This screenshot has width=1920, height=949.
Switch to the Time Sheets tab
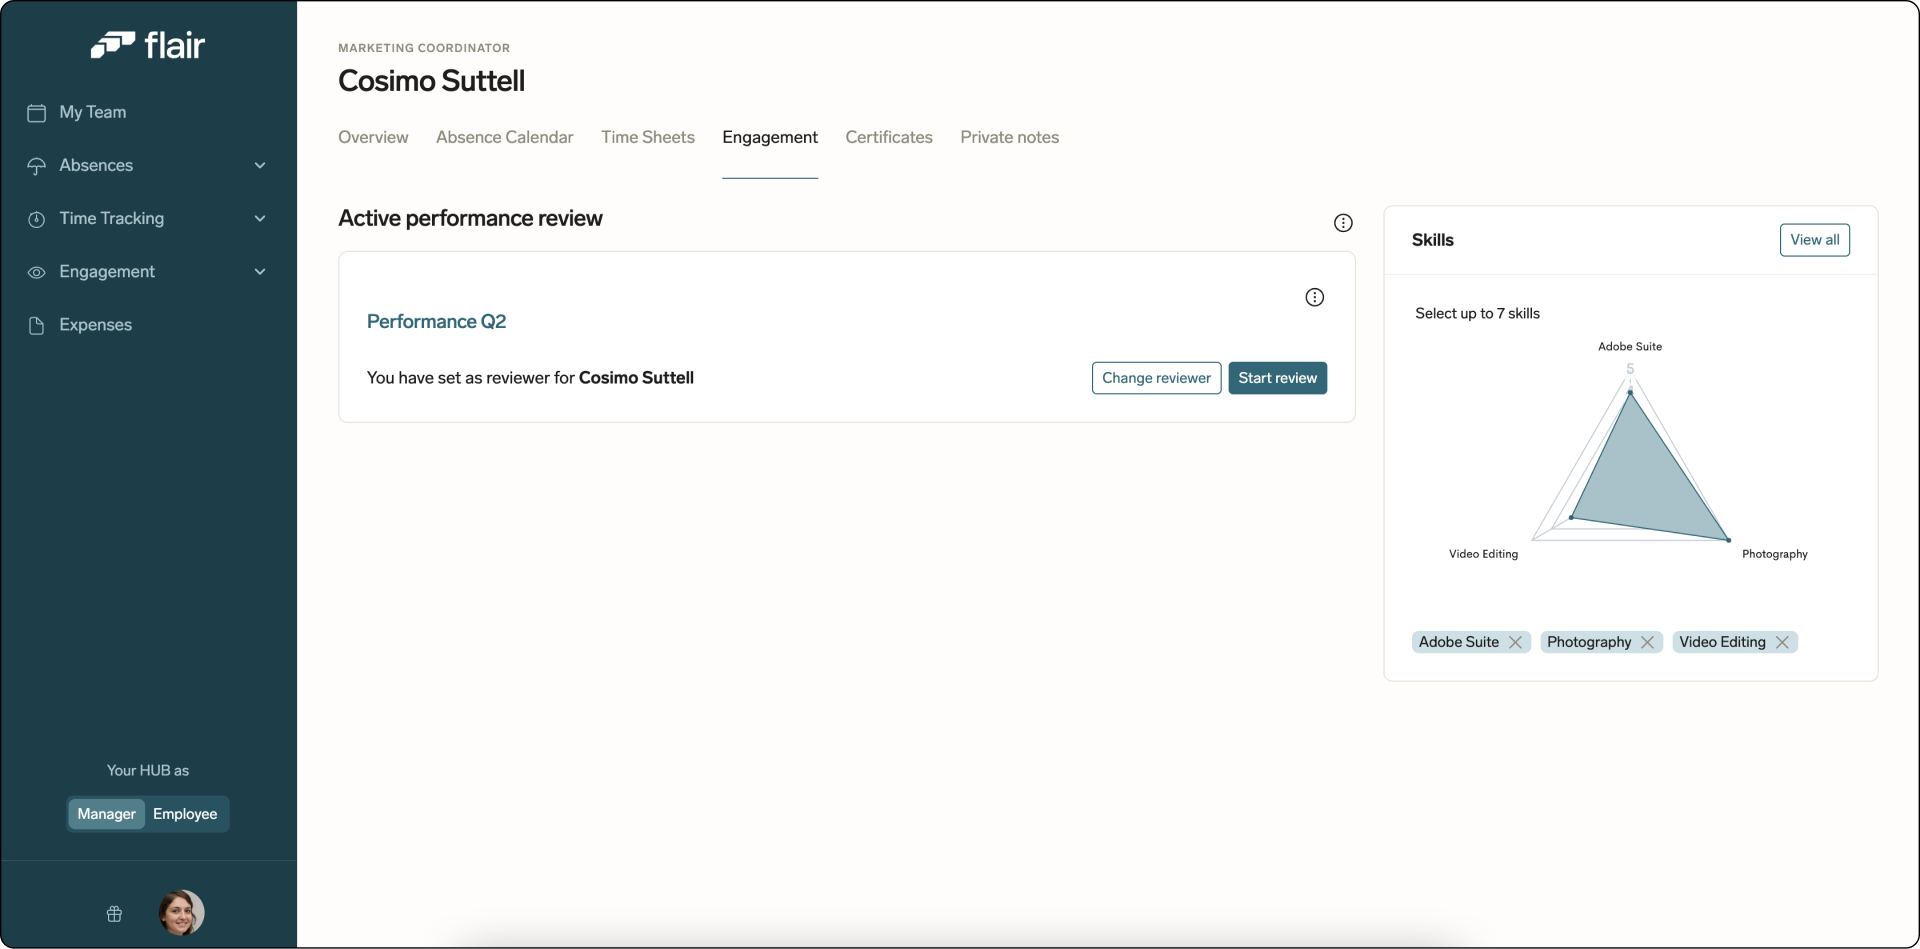point(648,137)
